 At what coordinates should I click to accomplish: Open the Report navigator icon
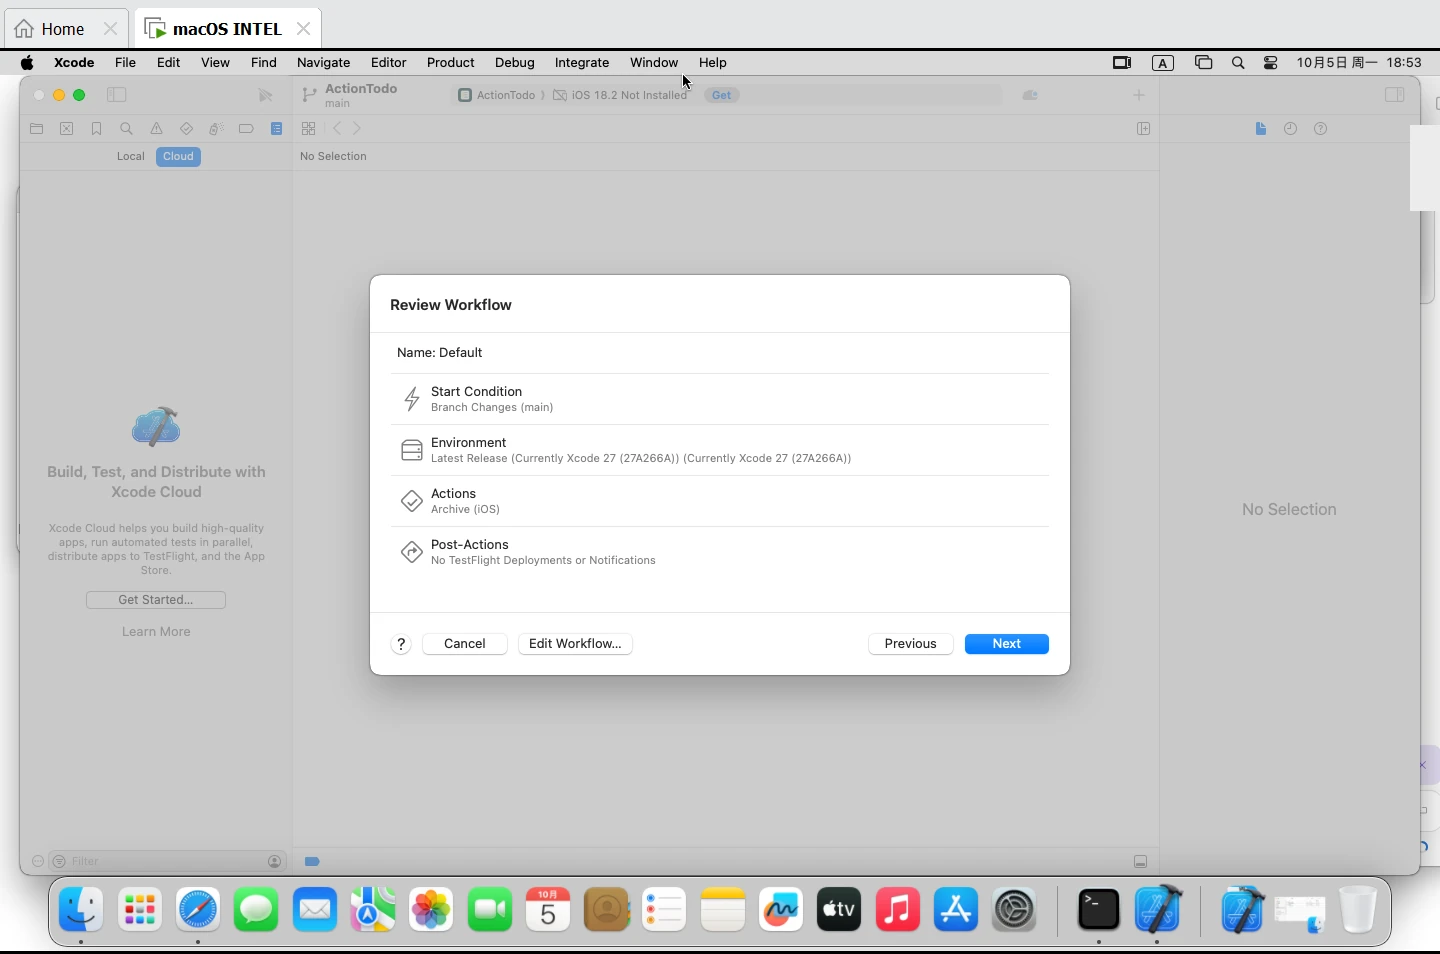point(277,129)
